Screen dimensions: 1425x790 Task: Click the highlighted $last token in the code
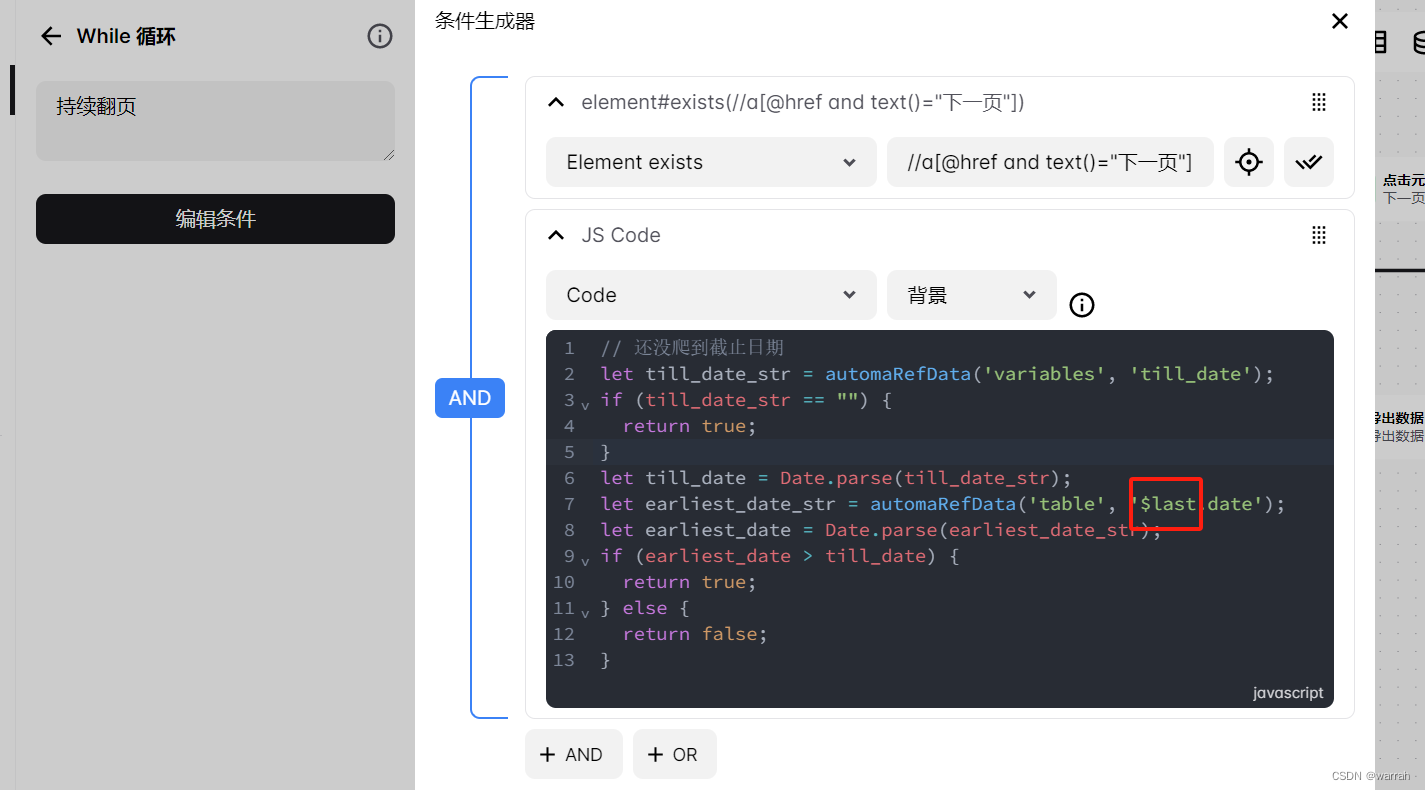pos(1165,503)
